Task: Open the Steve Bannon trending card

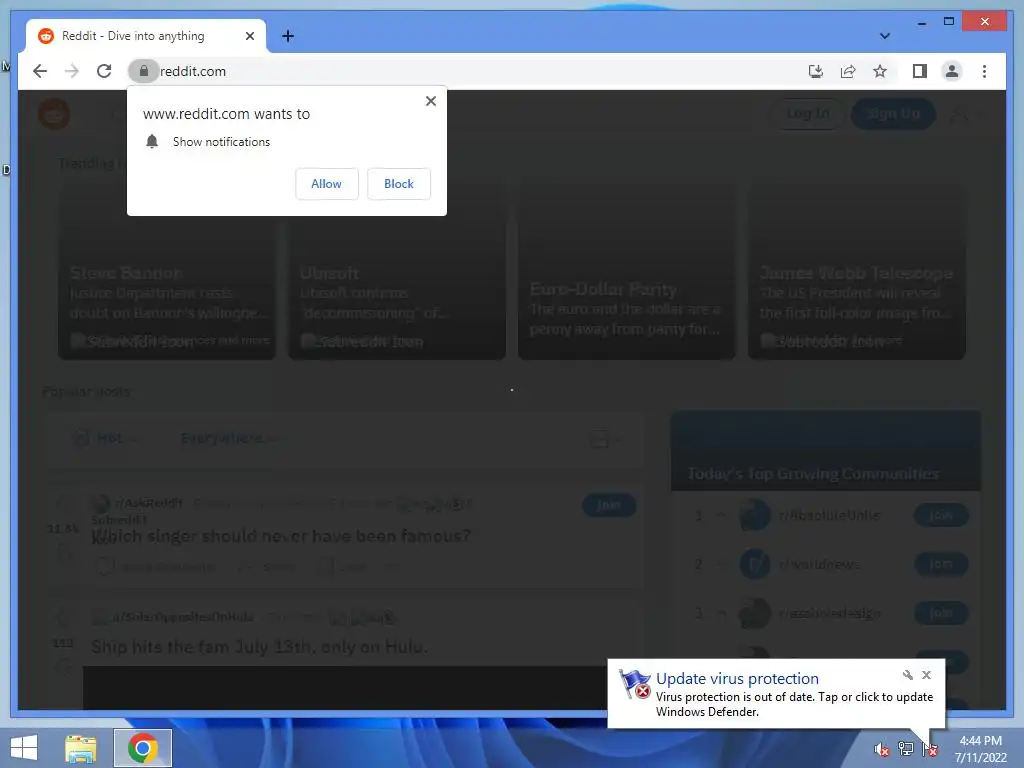Action: click(167, 271)
